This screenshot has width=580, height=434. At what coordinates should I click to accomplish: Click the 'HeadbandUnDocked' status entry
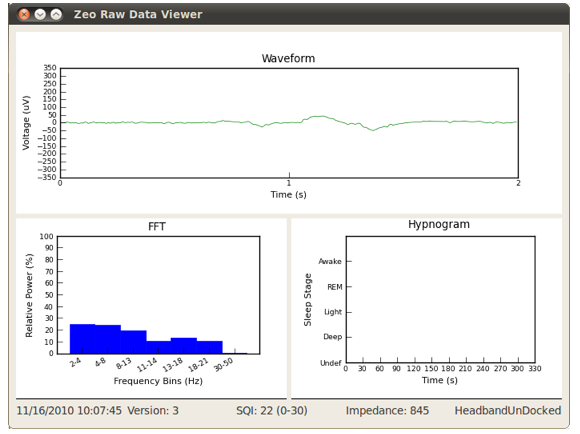point(508,410)
